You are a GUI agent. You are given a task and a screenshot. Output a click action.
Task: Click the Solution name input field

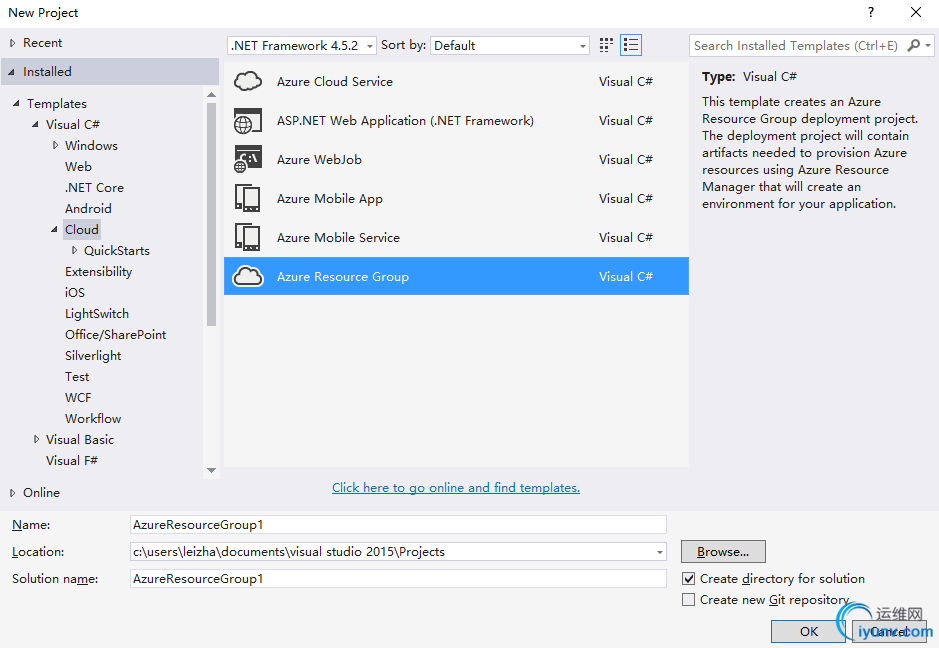pos(398,579)
